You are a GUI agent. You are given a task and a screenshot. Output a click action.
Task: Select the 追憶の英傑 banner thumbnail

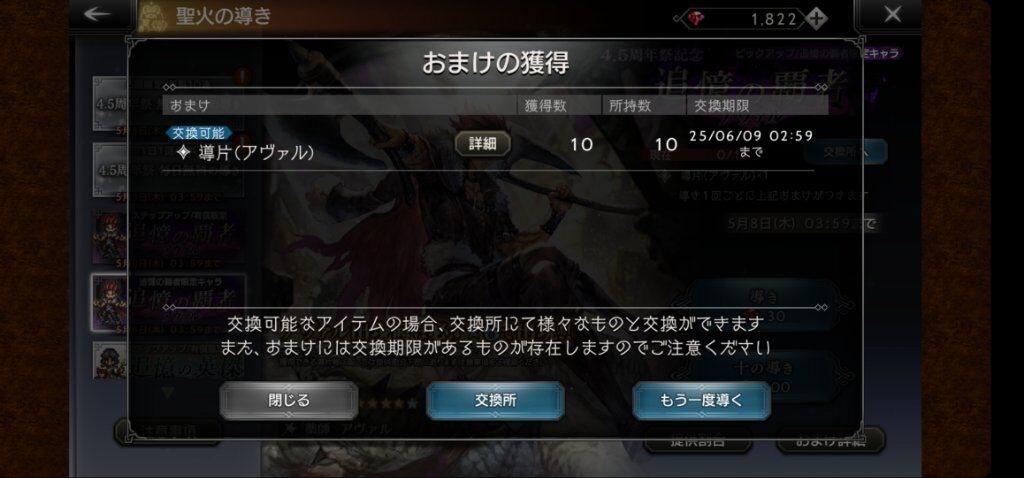point(110,360)
